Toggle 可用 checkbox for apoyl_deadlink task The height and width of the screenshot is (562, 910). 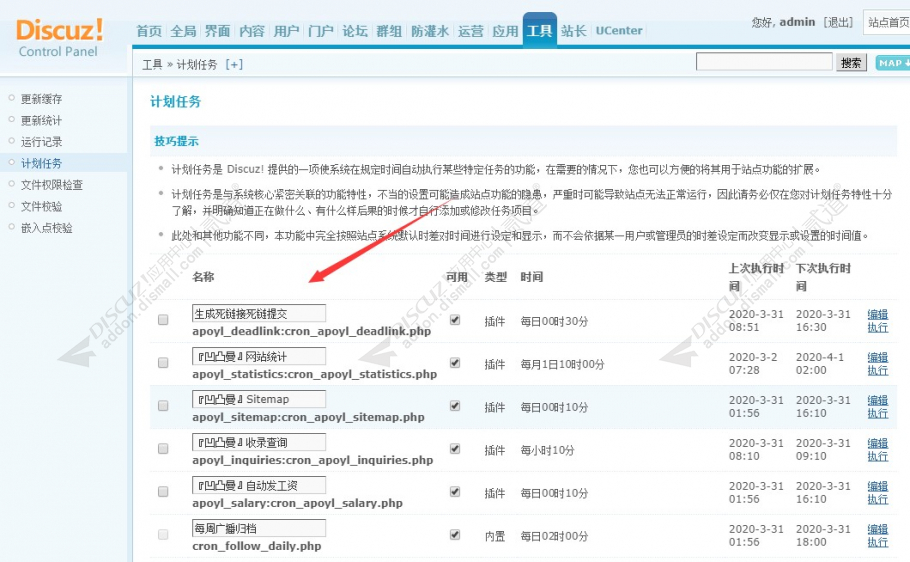[455, 320]
